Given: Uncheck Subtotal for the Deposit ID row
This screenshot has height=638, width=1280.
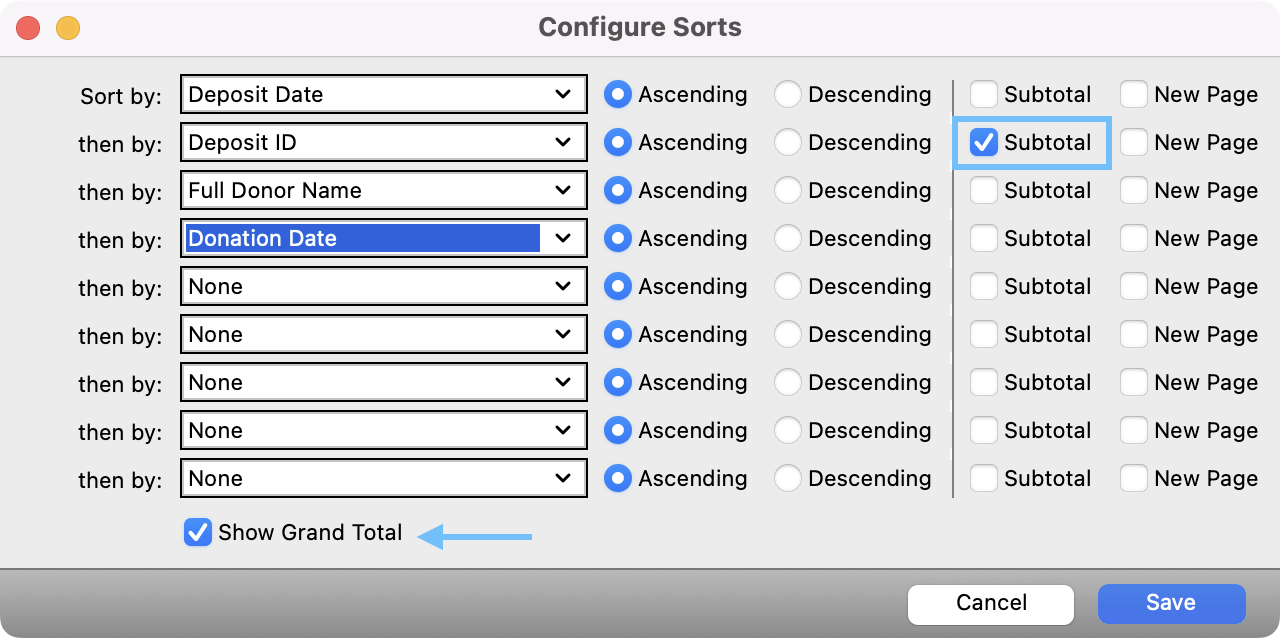Looking at the screenshot, I should point(984,142).
